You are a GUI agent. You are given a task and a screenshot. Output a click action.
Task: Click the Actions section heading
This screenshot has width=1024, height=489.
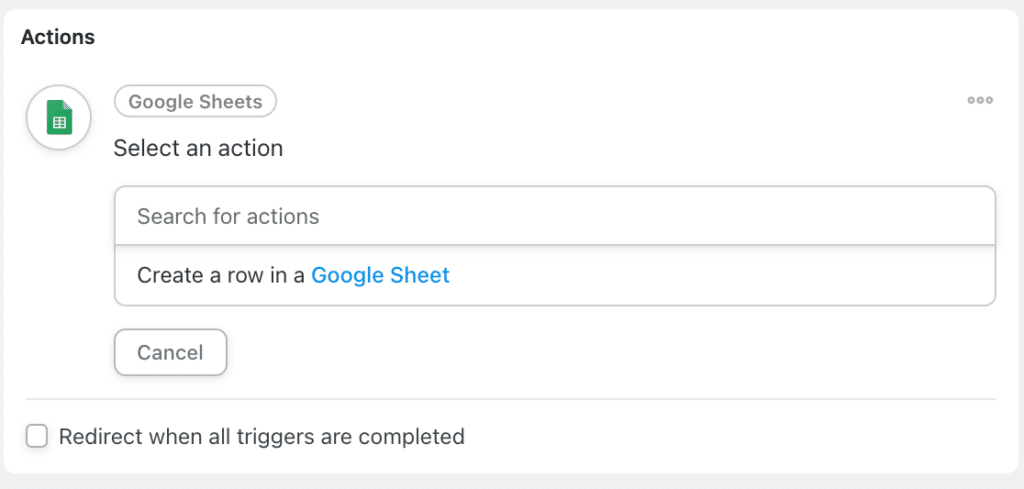[58, 37]
